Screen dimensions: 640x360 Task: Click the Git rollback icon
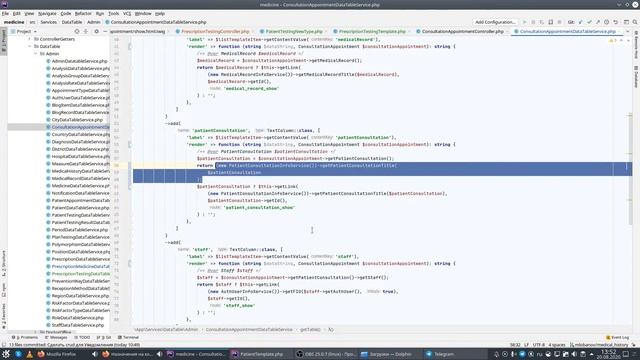(616, 22)
